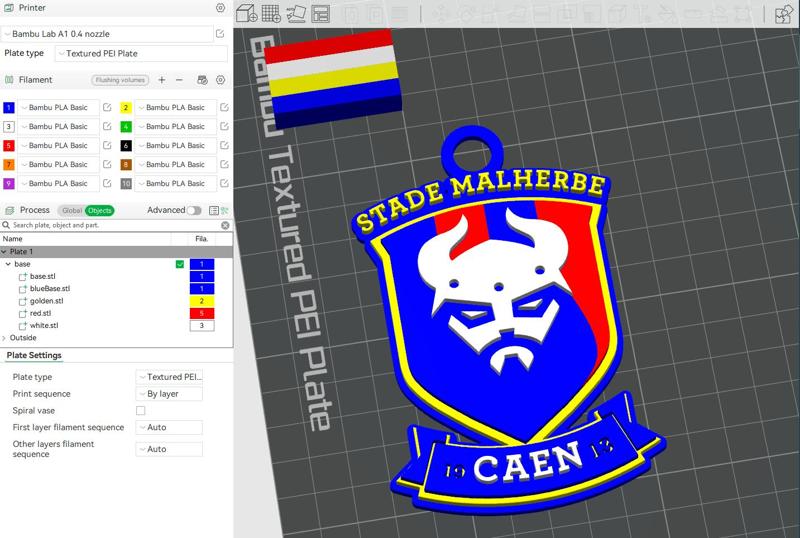
Task: Open First layer filament sequence dropdown
Action: 169,427
